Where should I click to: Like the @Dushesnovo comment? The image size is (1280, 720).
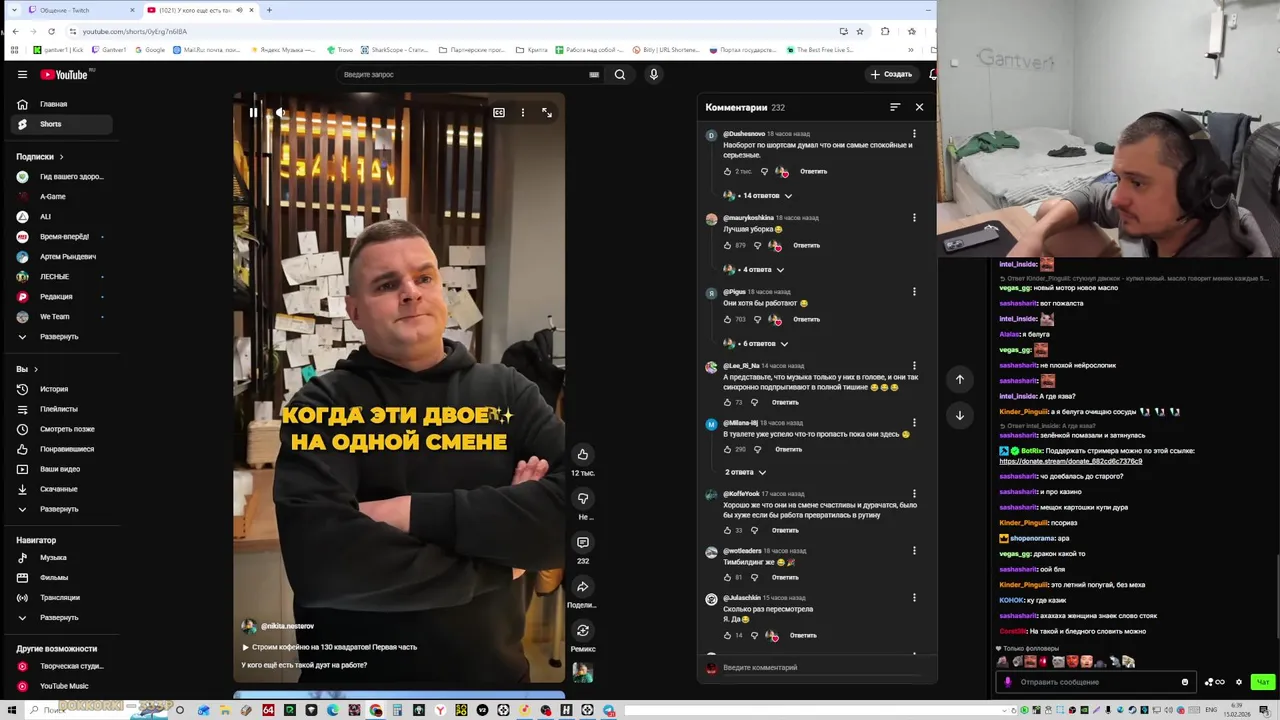coord(728,171)
